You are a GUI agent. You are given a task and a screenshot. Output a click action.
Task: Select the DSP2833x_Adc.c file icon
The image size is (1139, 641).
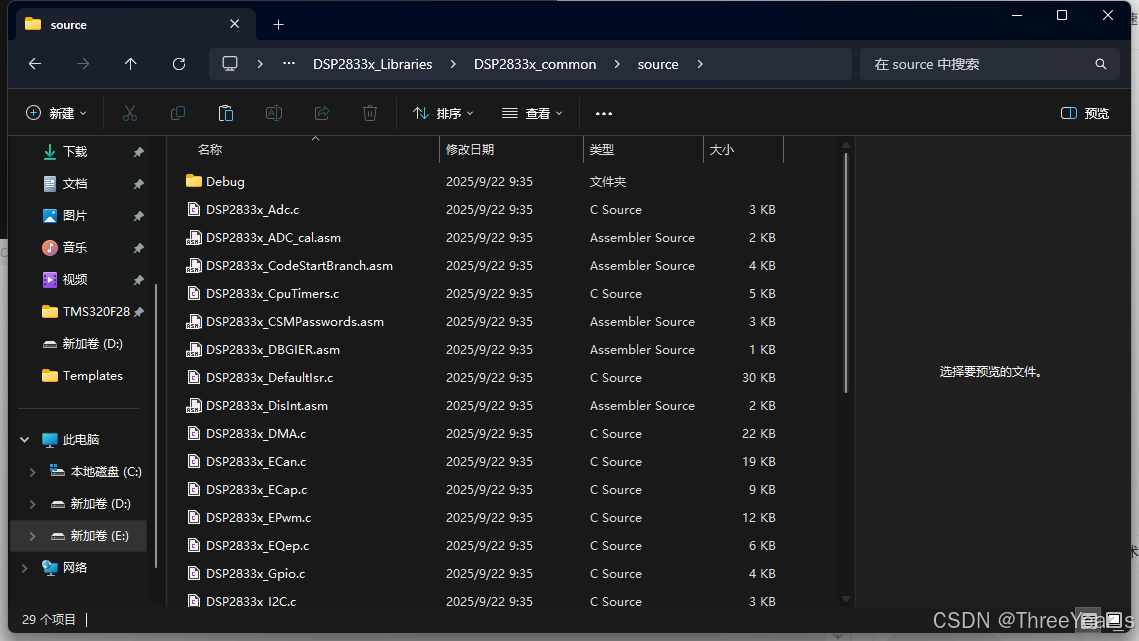pyautogui.click(x=193, y=209)
